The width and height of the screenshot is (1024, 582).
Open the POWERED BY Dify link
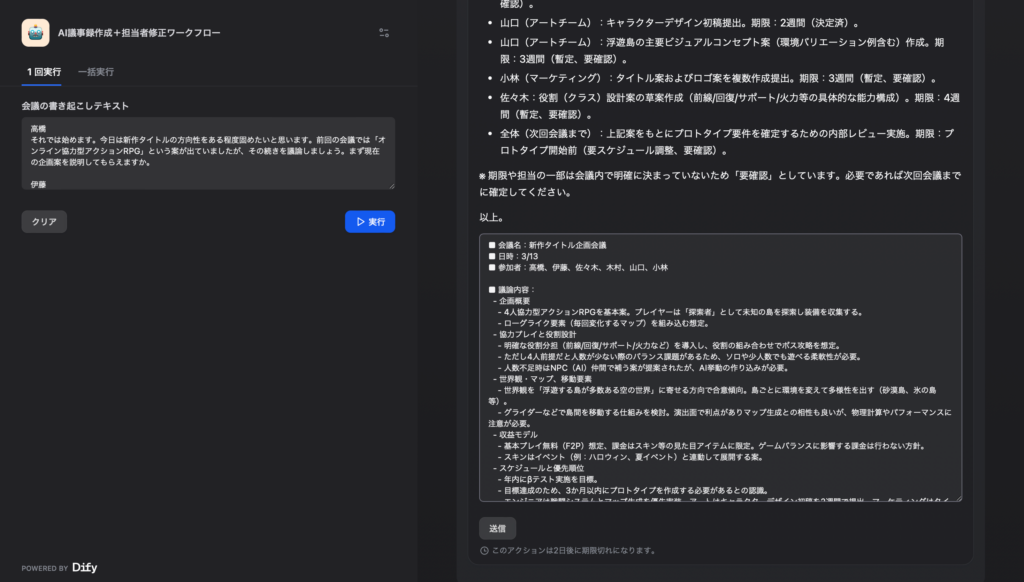(59, 566)
